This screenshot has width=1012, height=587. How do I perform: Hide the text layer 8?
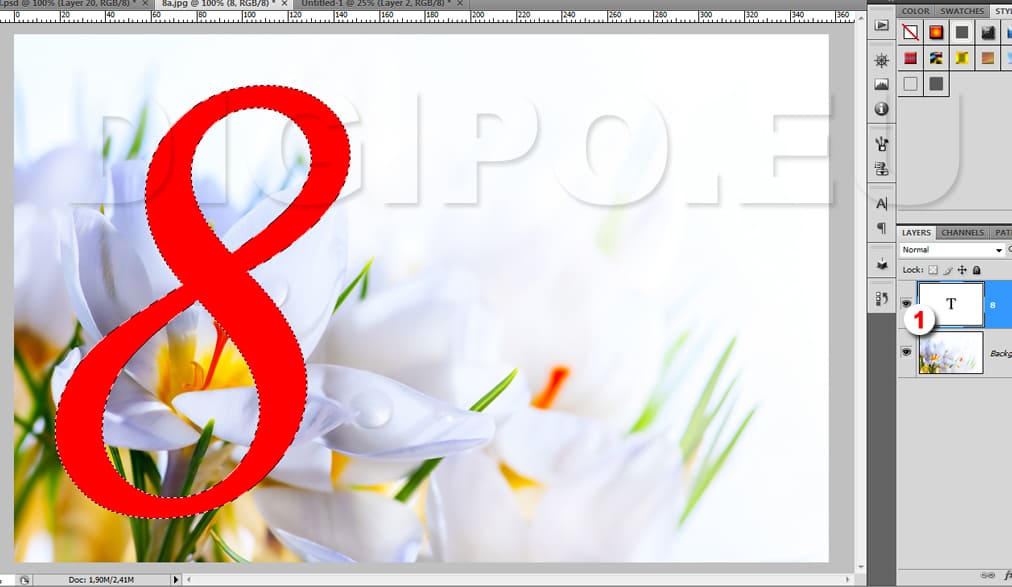906,303
